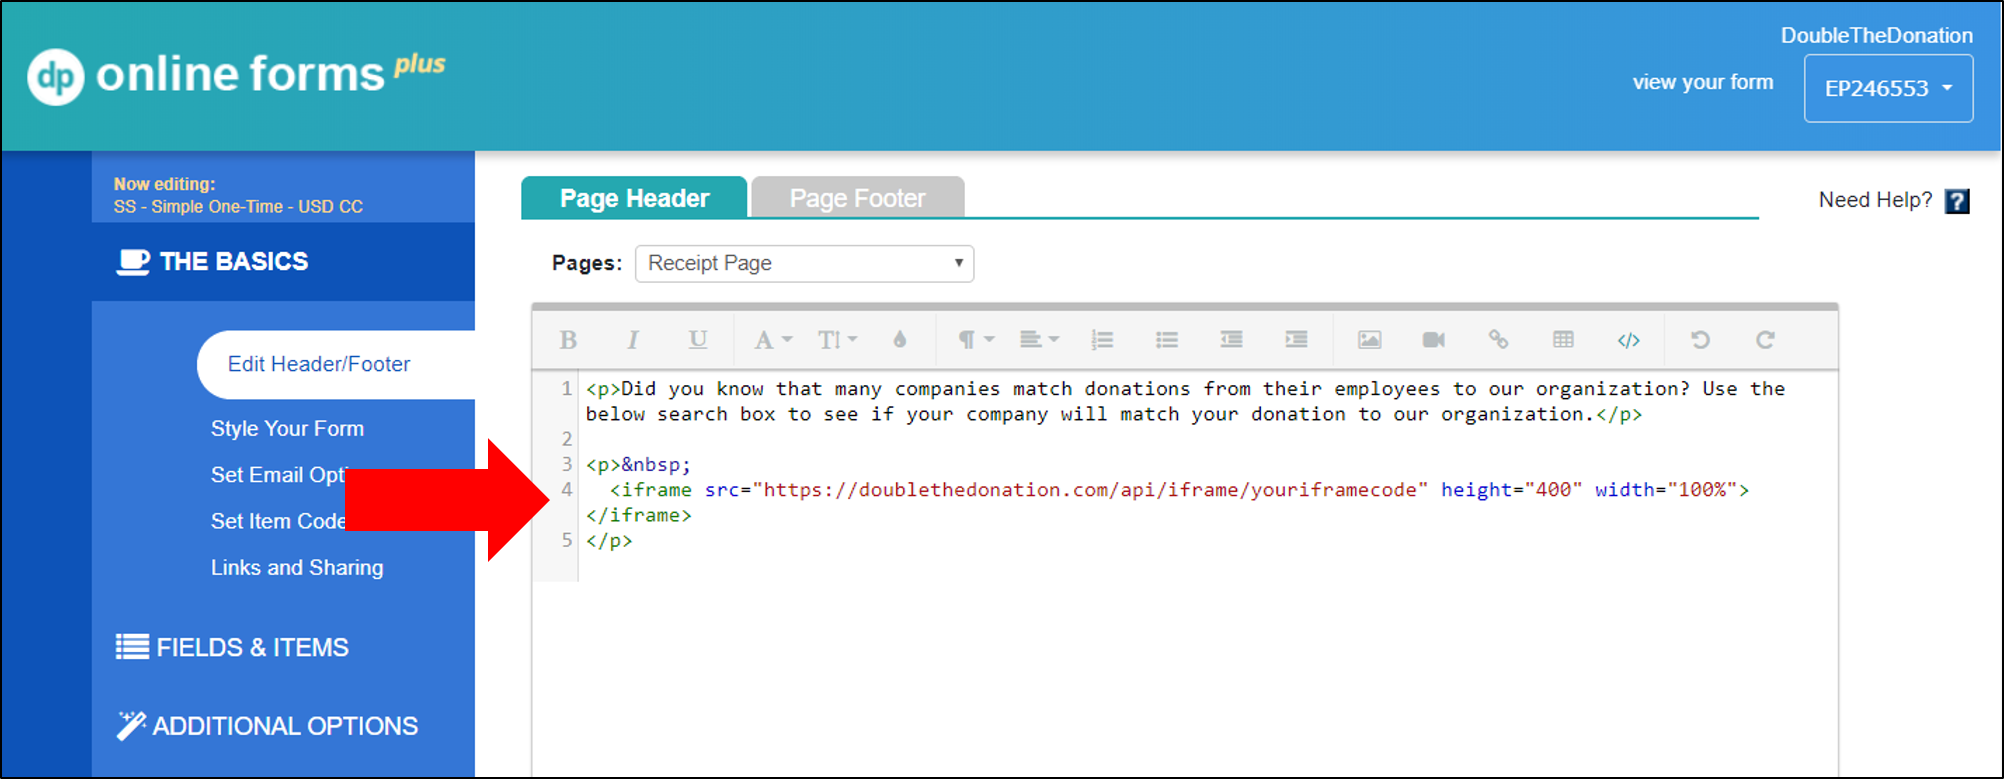
Task: Click the Set Item Codes sidebar link
Action: (x=278, y=521)
